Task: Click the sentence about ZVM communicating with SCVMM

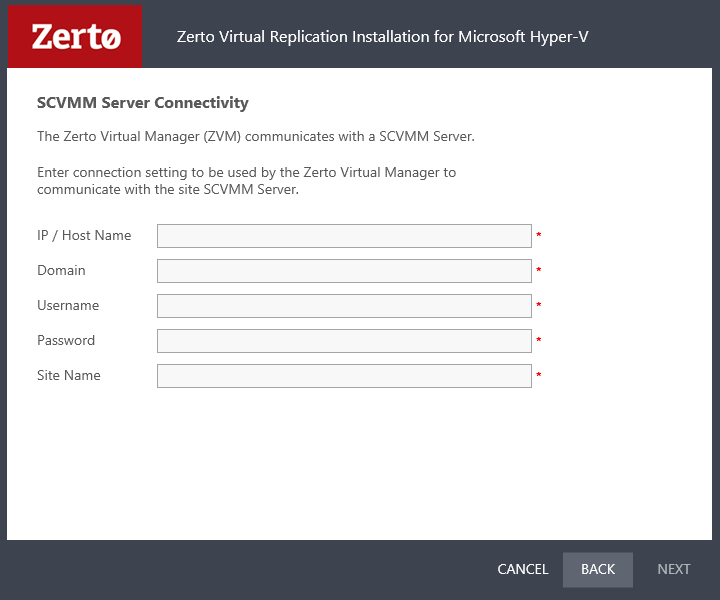Action: (256, 136)
